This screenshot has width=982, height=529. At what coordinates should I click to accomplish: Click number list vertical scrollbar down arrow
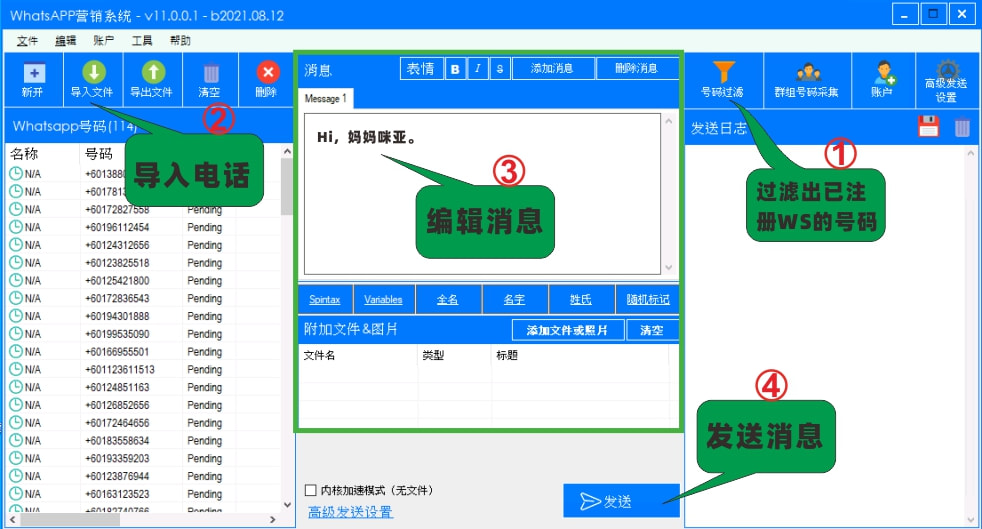tap(287, 505)
